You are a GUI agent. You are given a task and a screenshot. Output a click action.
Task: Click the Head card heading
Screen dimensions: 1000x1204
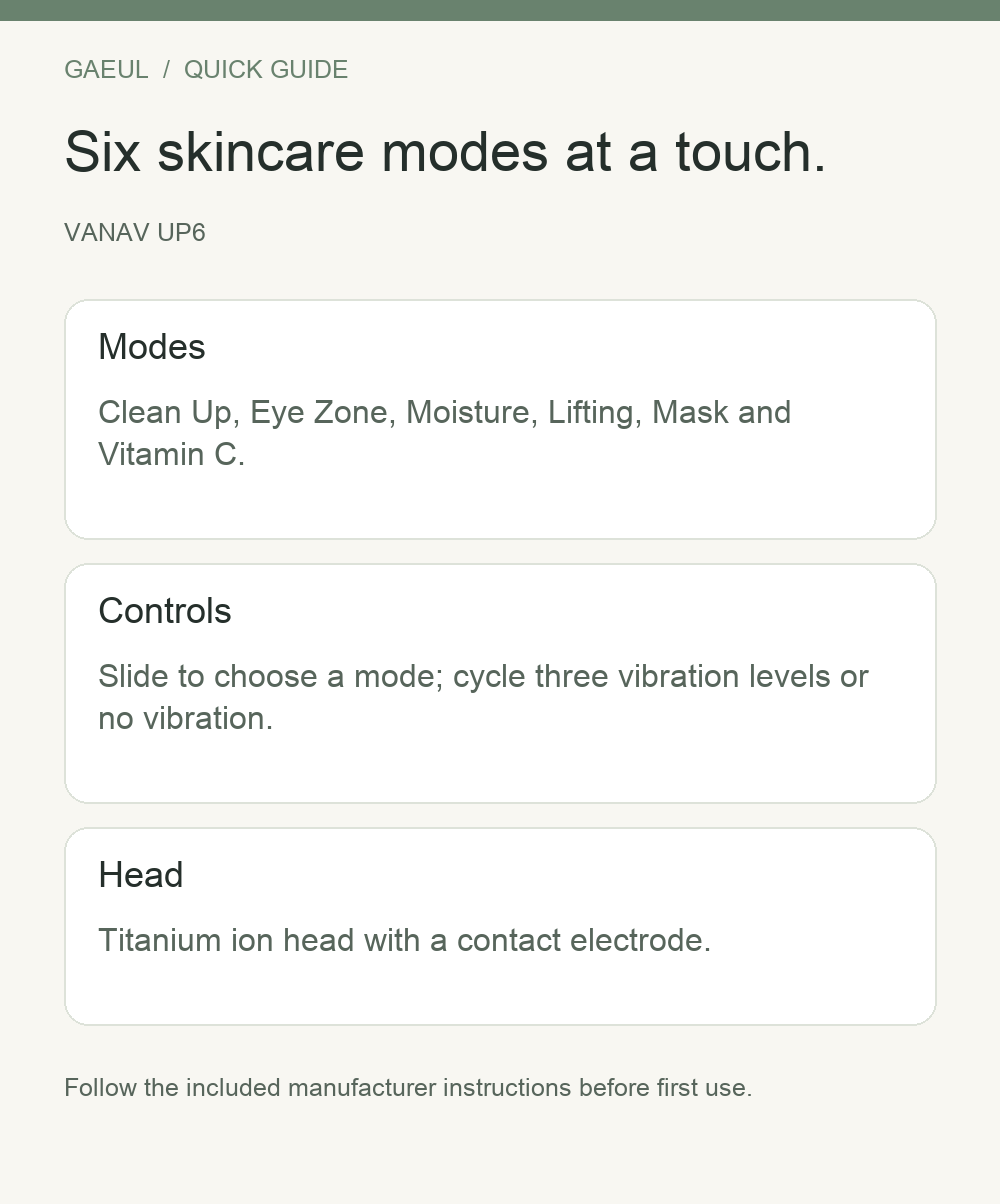tap(141, 875)
